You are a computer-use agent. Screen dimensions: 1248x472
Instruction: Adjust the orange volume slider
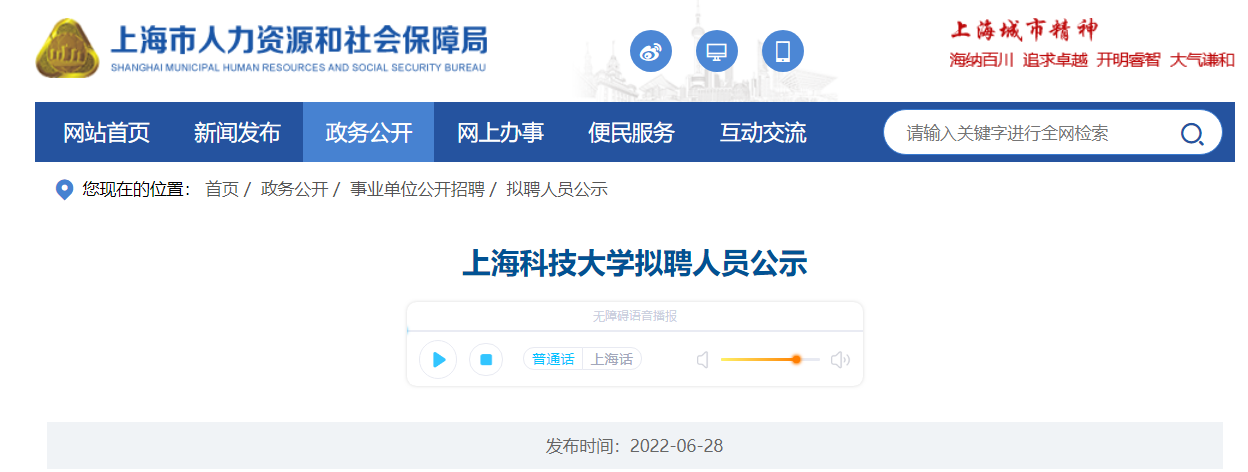tap(796, 360)
